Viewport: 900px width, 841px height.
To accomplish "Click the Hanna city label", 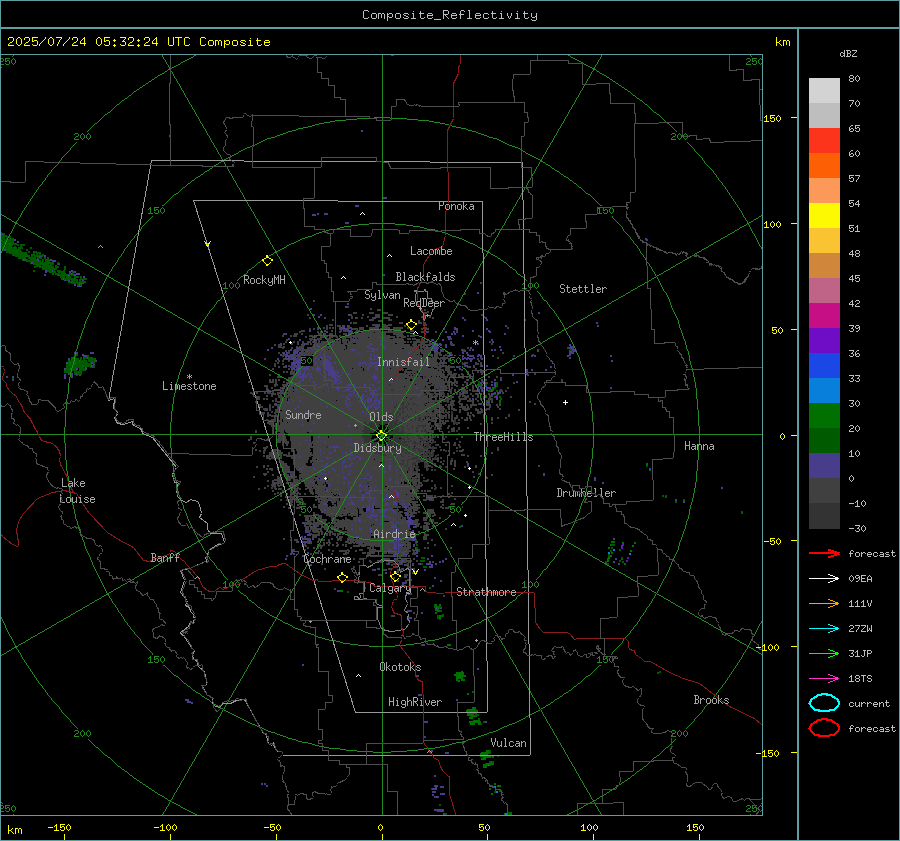I will click(x=699, y=446).
